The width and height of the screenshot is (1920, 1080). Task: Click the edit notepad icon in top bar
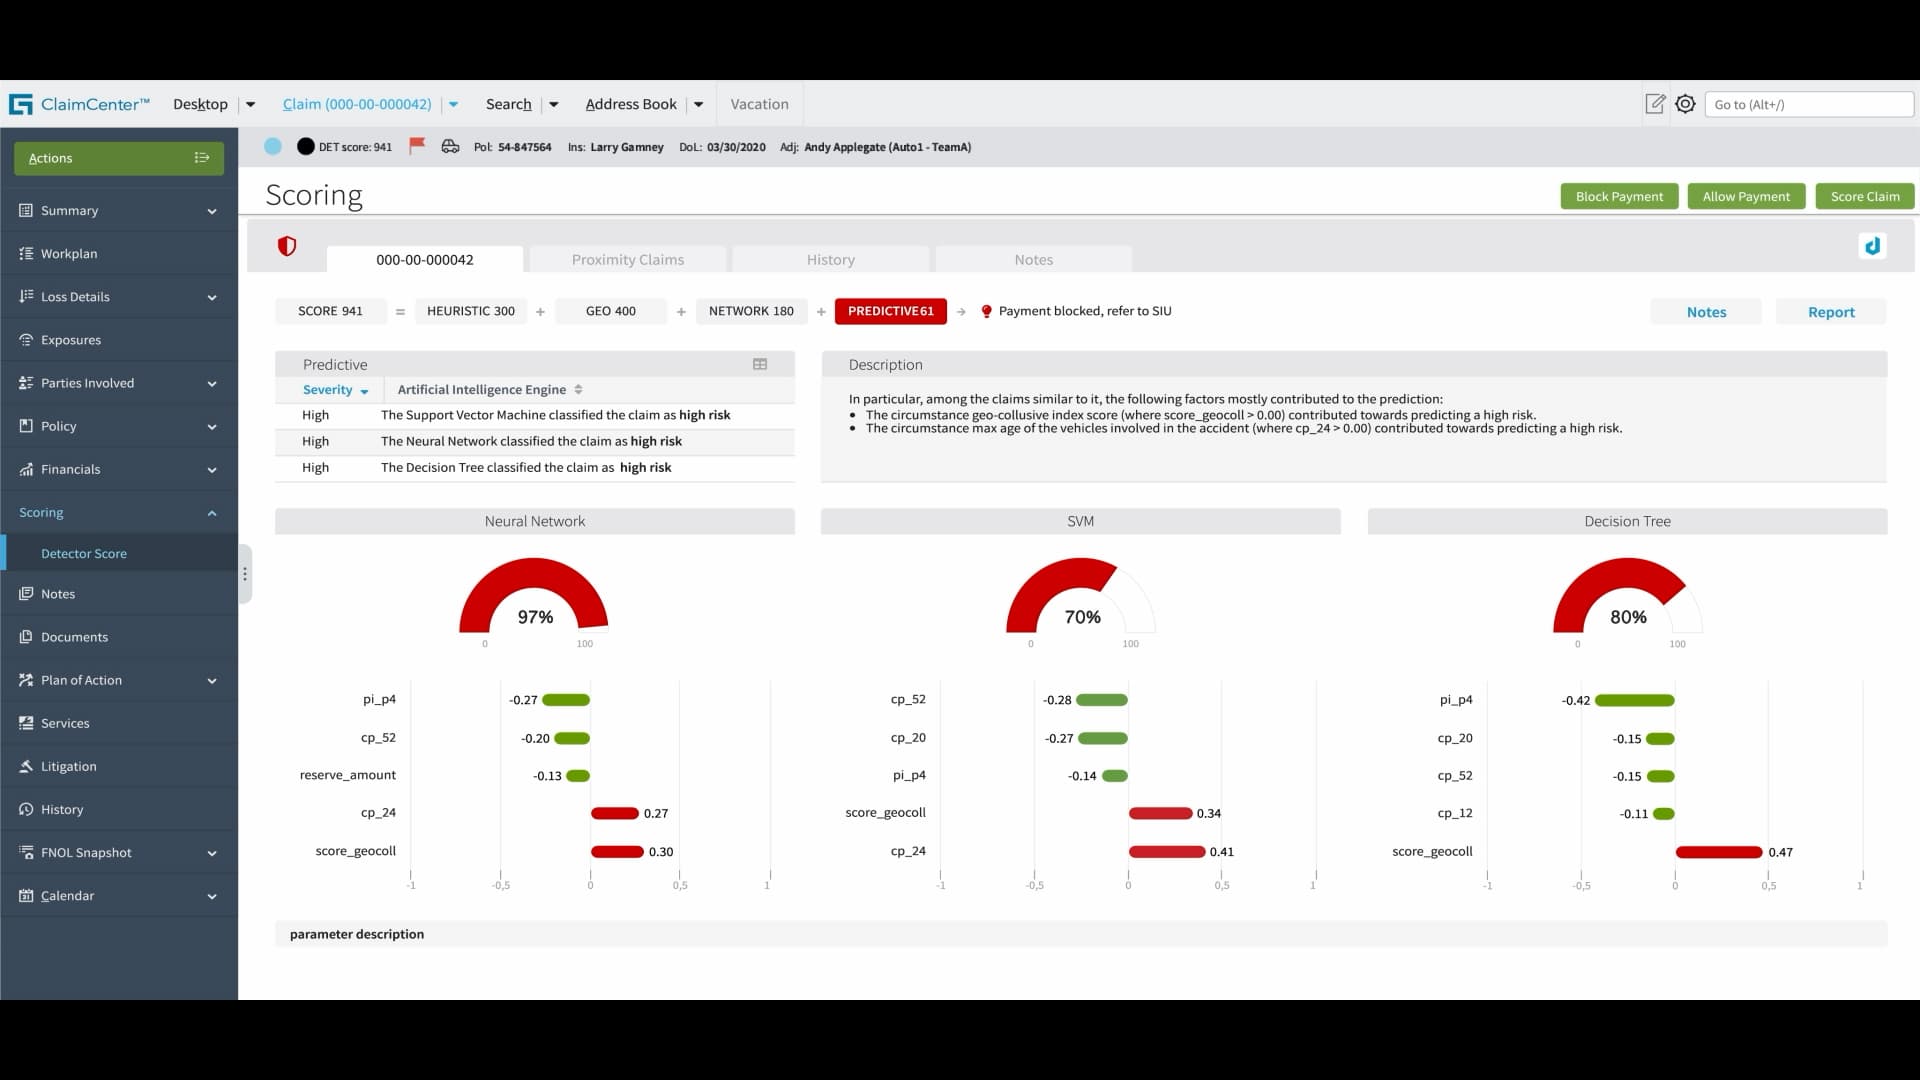pos(1655,104)
